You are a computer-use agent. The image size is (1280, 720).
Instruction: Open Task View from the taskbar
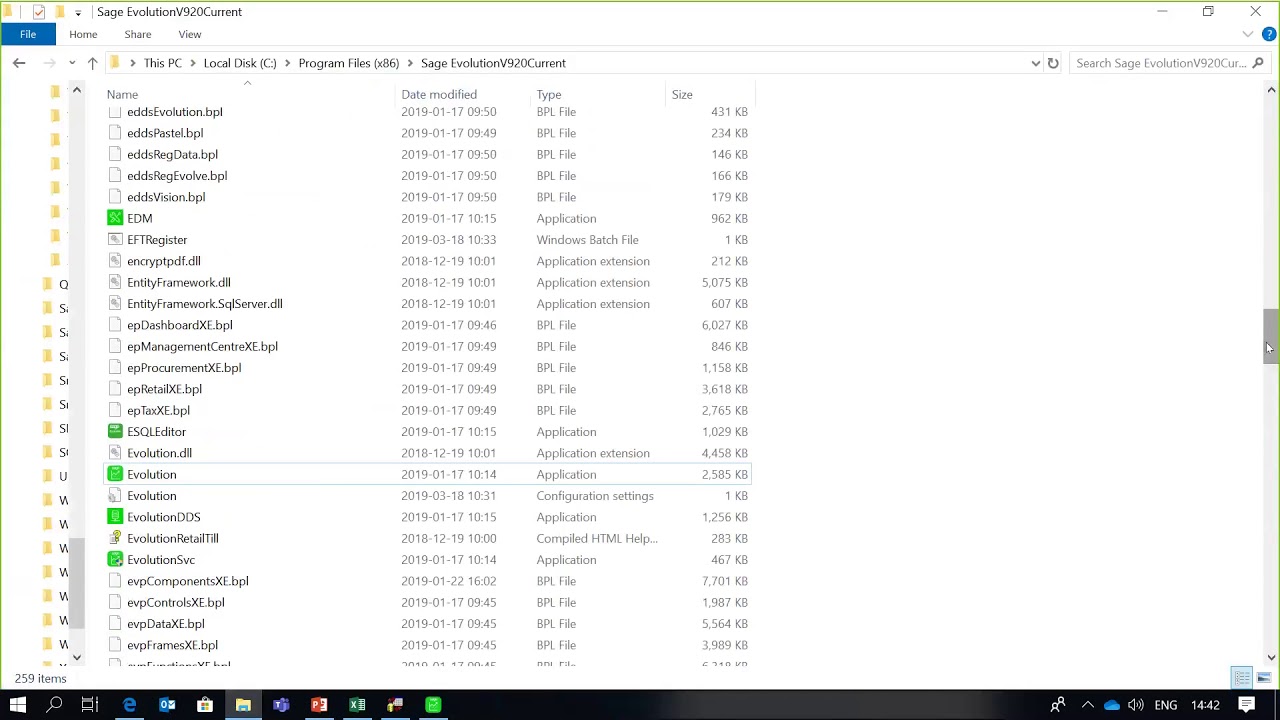(x=89, y=705)
